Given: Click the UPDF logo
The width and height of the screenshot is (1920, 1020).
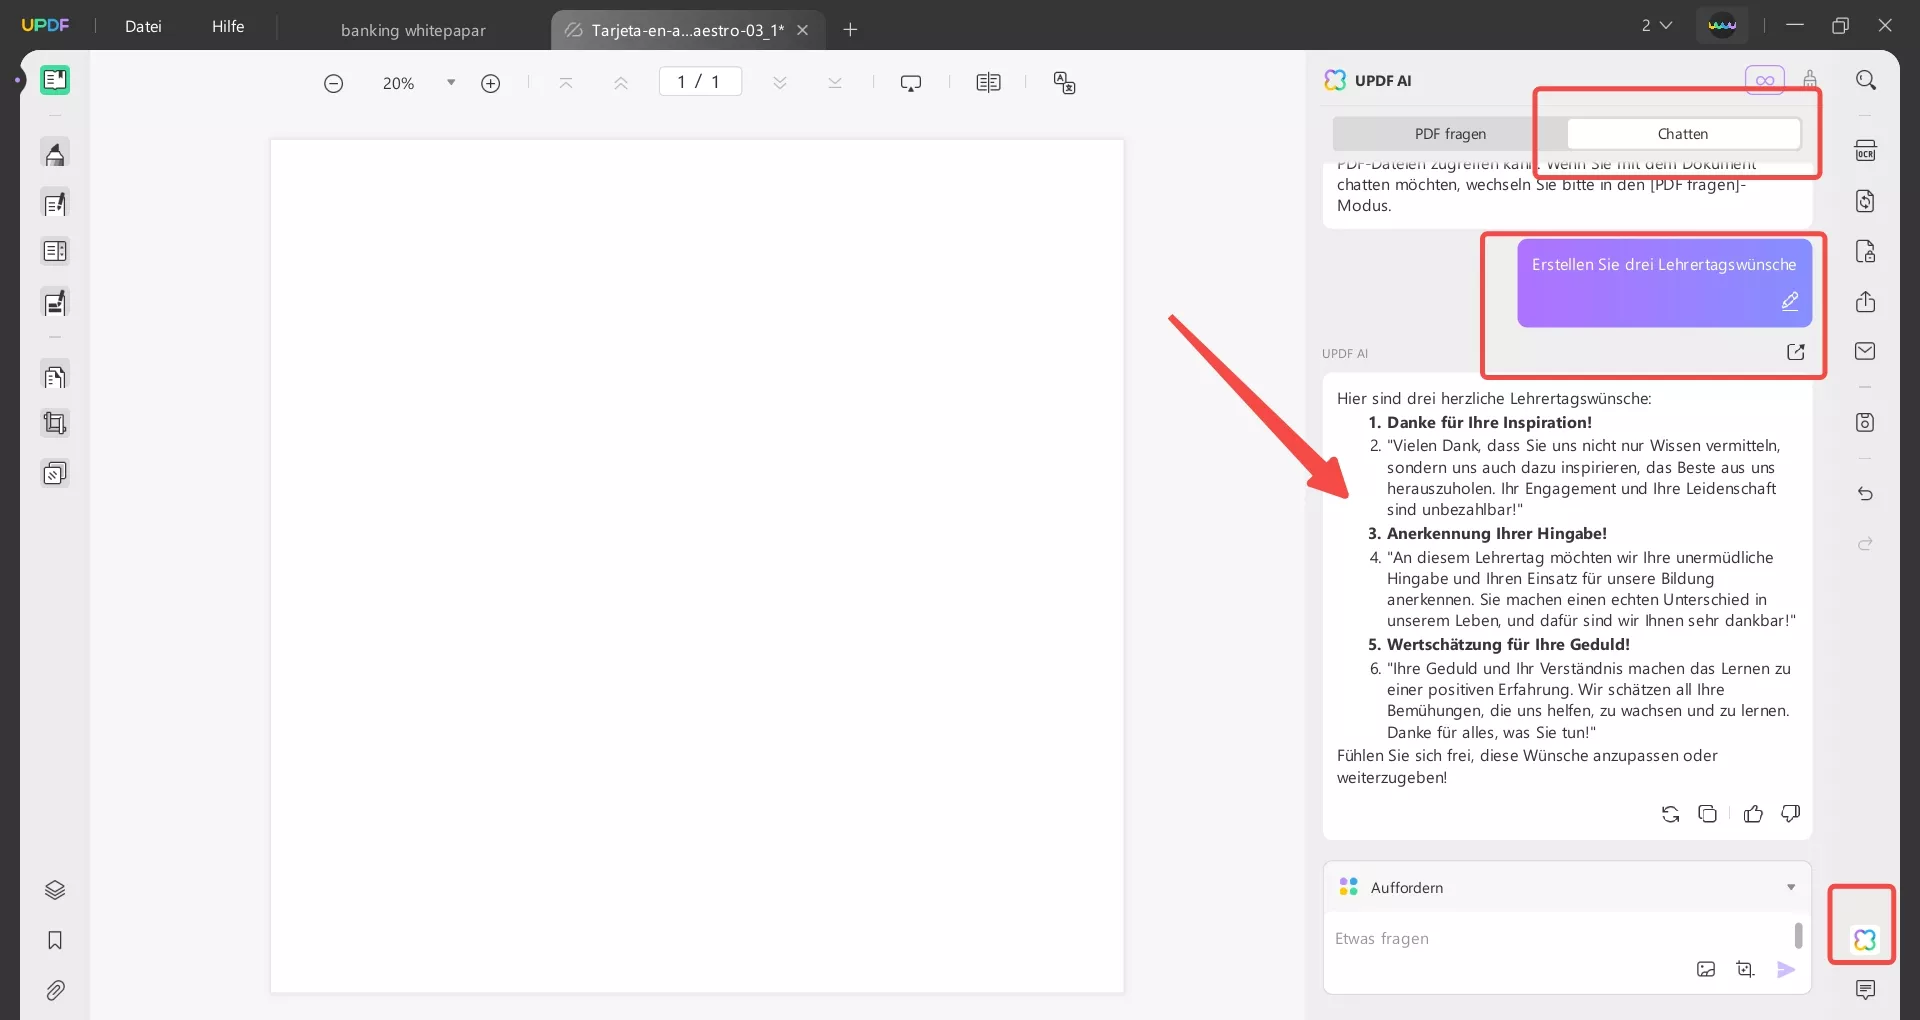Looking at the screenshot, I should (46, 25).
